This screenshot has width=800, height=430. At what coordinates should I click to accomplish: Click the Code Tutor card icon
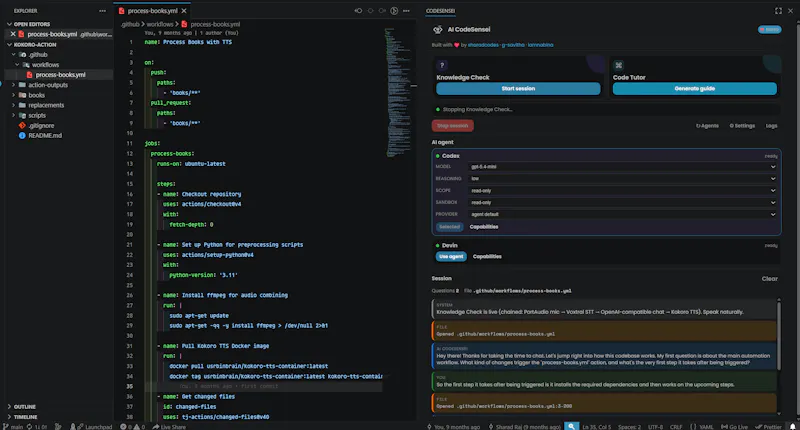click(x=618, y=65)
